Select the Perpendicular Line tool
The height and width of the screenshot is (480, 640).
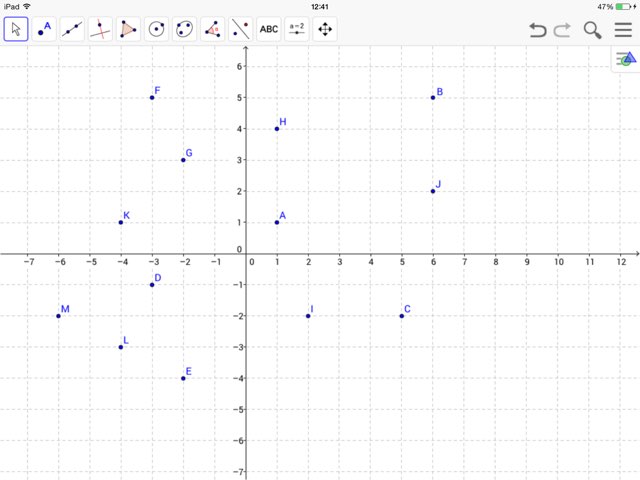click(100, 29)
